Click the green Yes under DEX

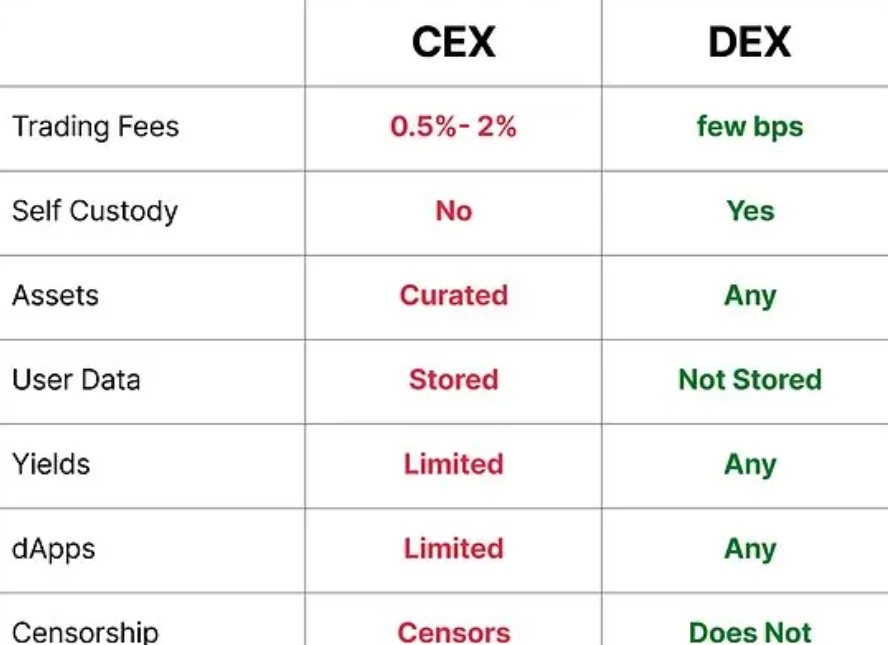[750, 211]
